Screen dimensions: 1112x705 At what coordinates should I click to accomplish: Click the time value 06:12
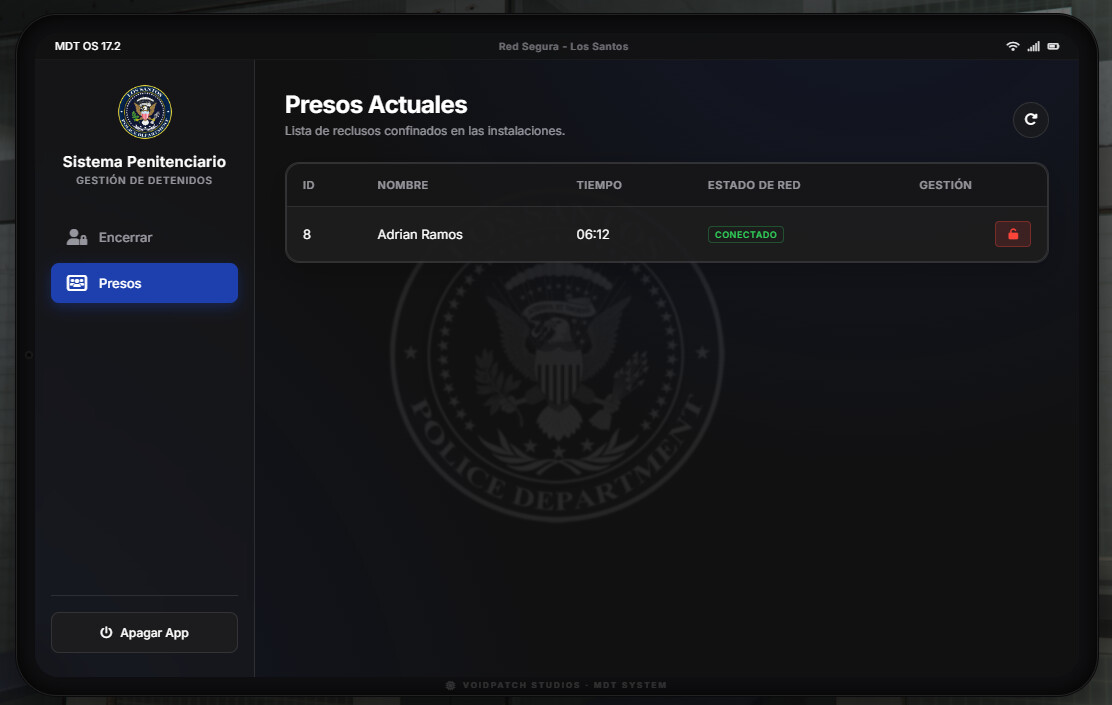coord(593,234)
